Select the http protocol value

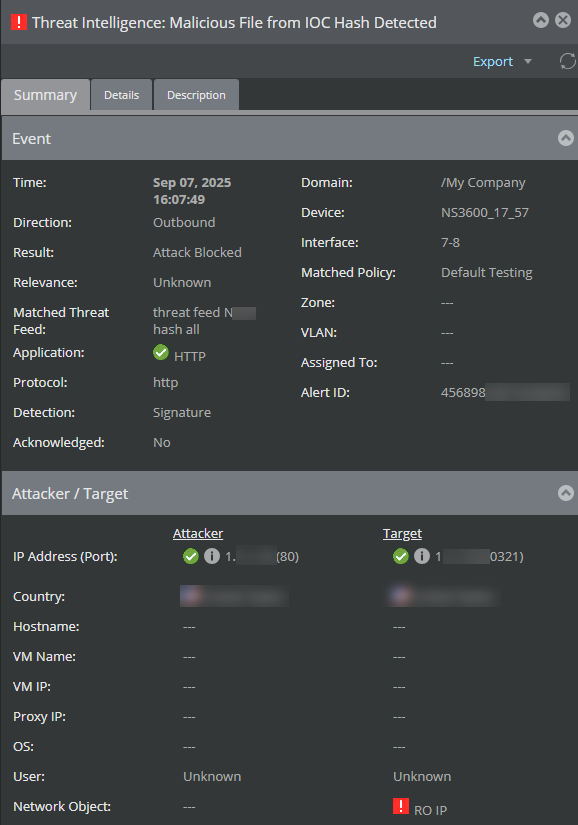[x=166, y=383]
